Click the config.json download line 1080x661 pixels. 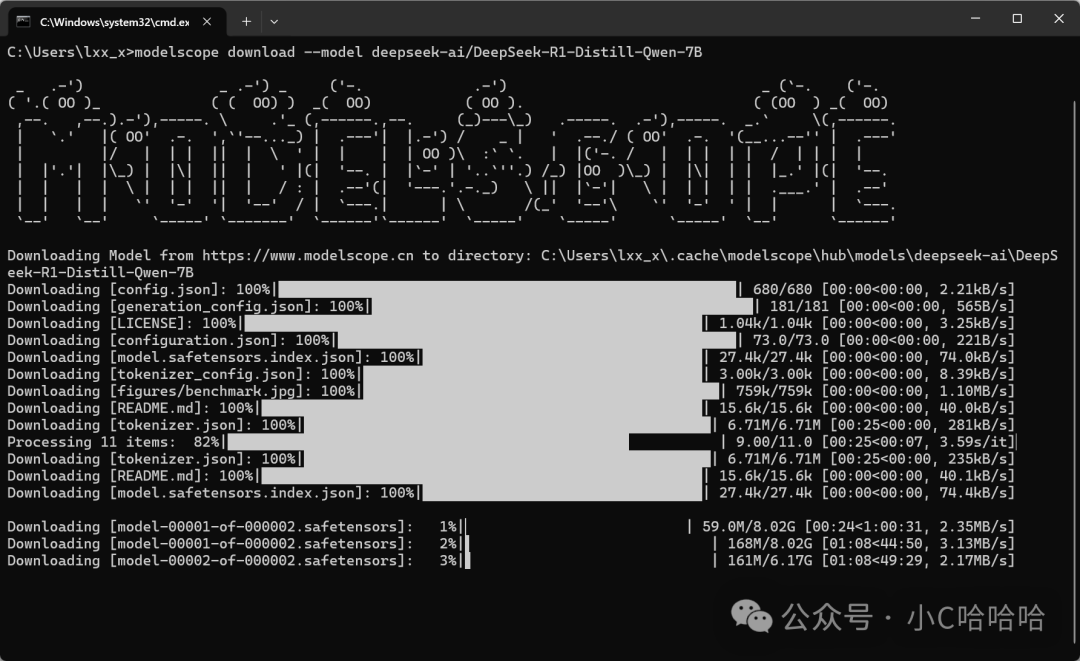point(510,289)
